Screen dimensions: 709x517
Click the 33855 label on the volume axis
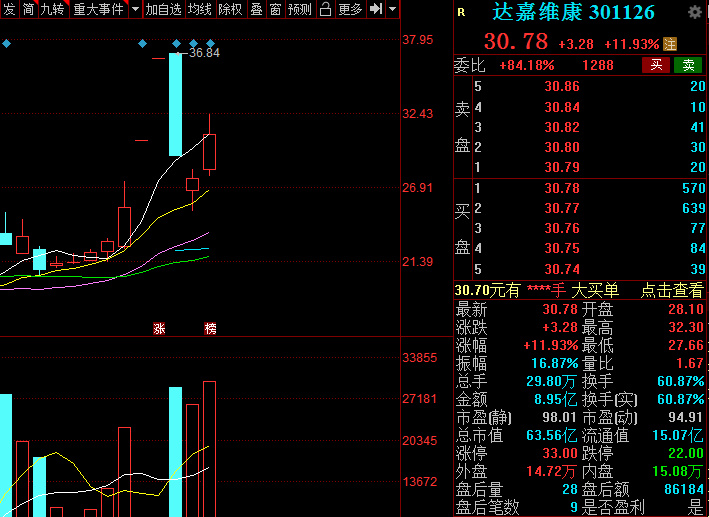tap(420, 358)
